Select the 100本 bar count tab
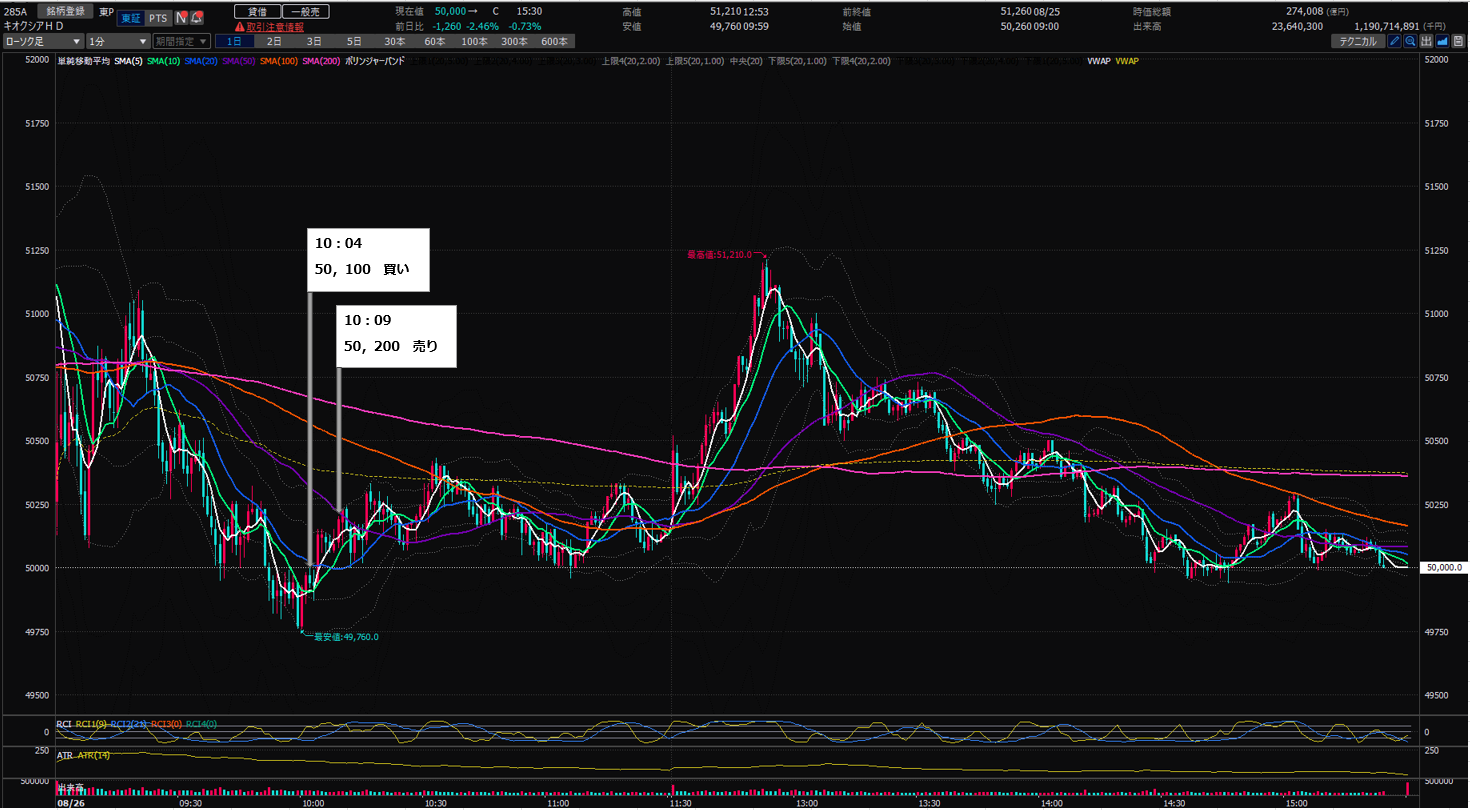This screenshot has height=810, width=1470. (474, 42)
